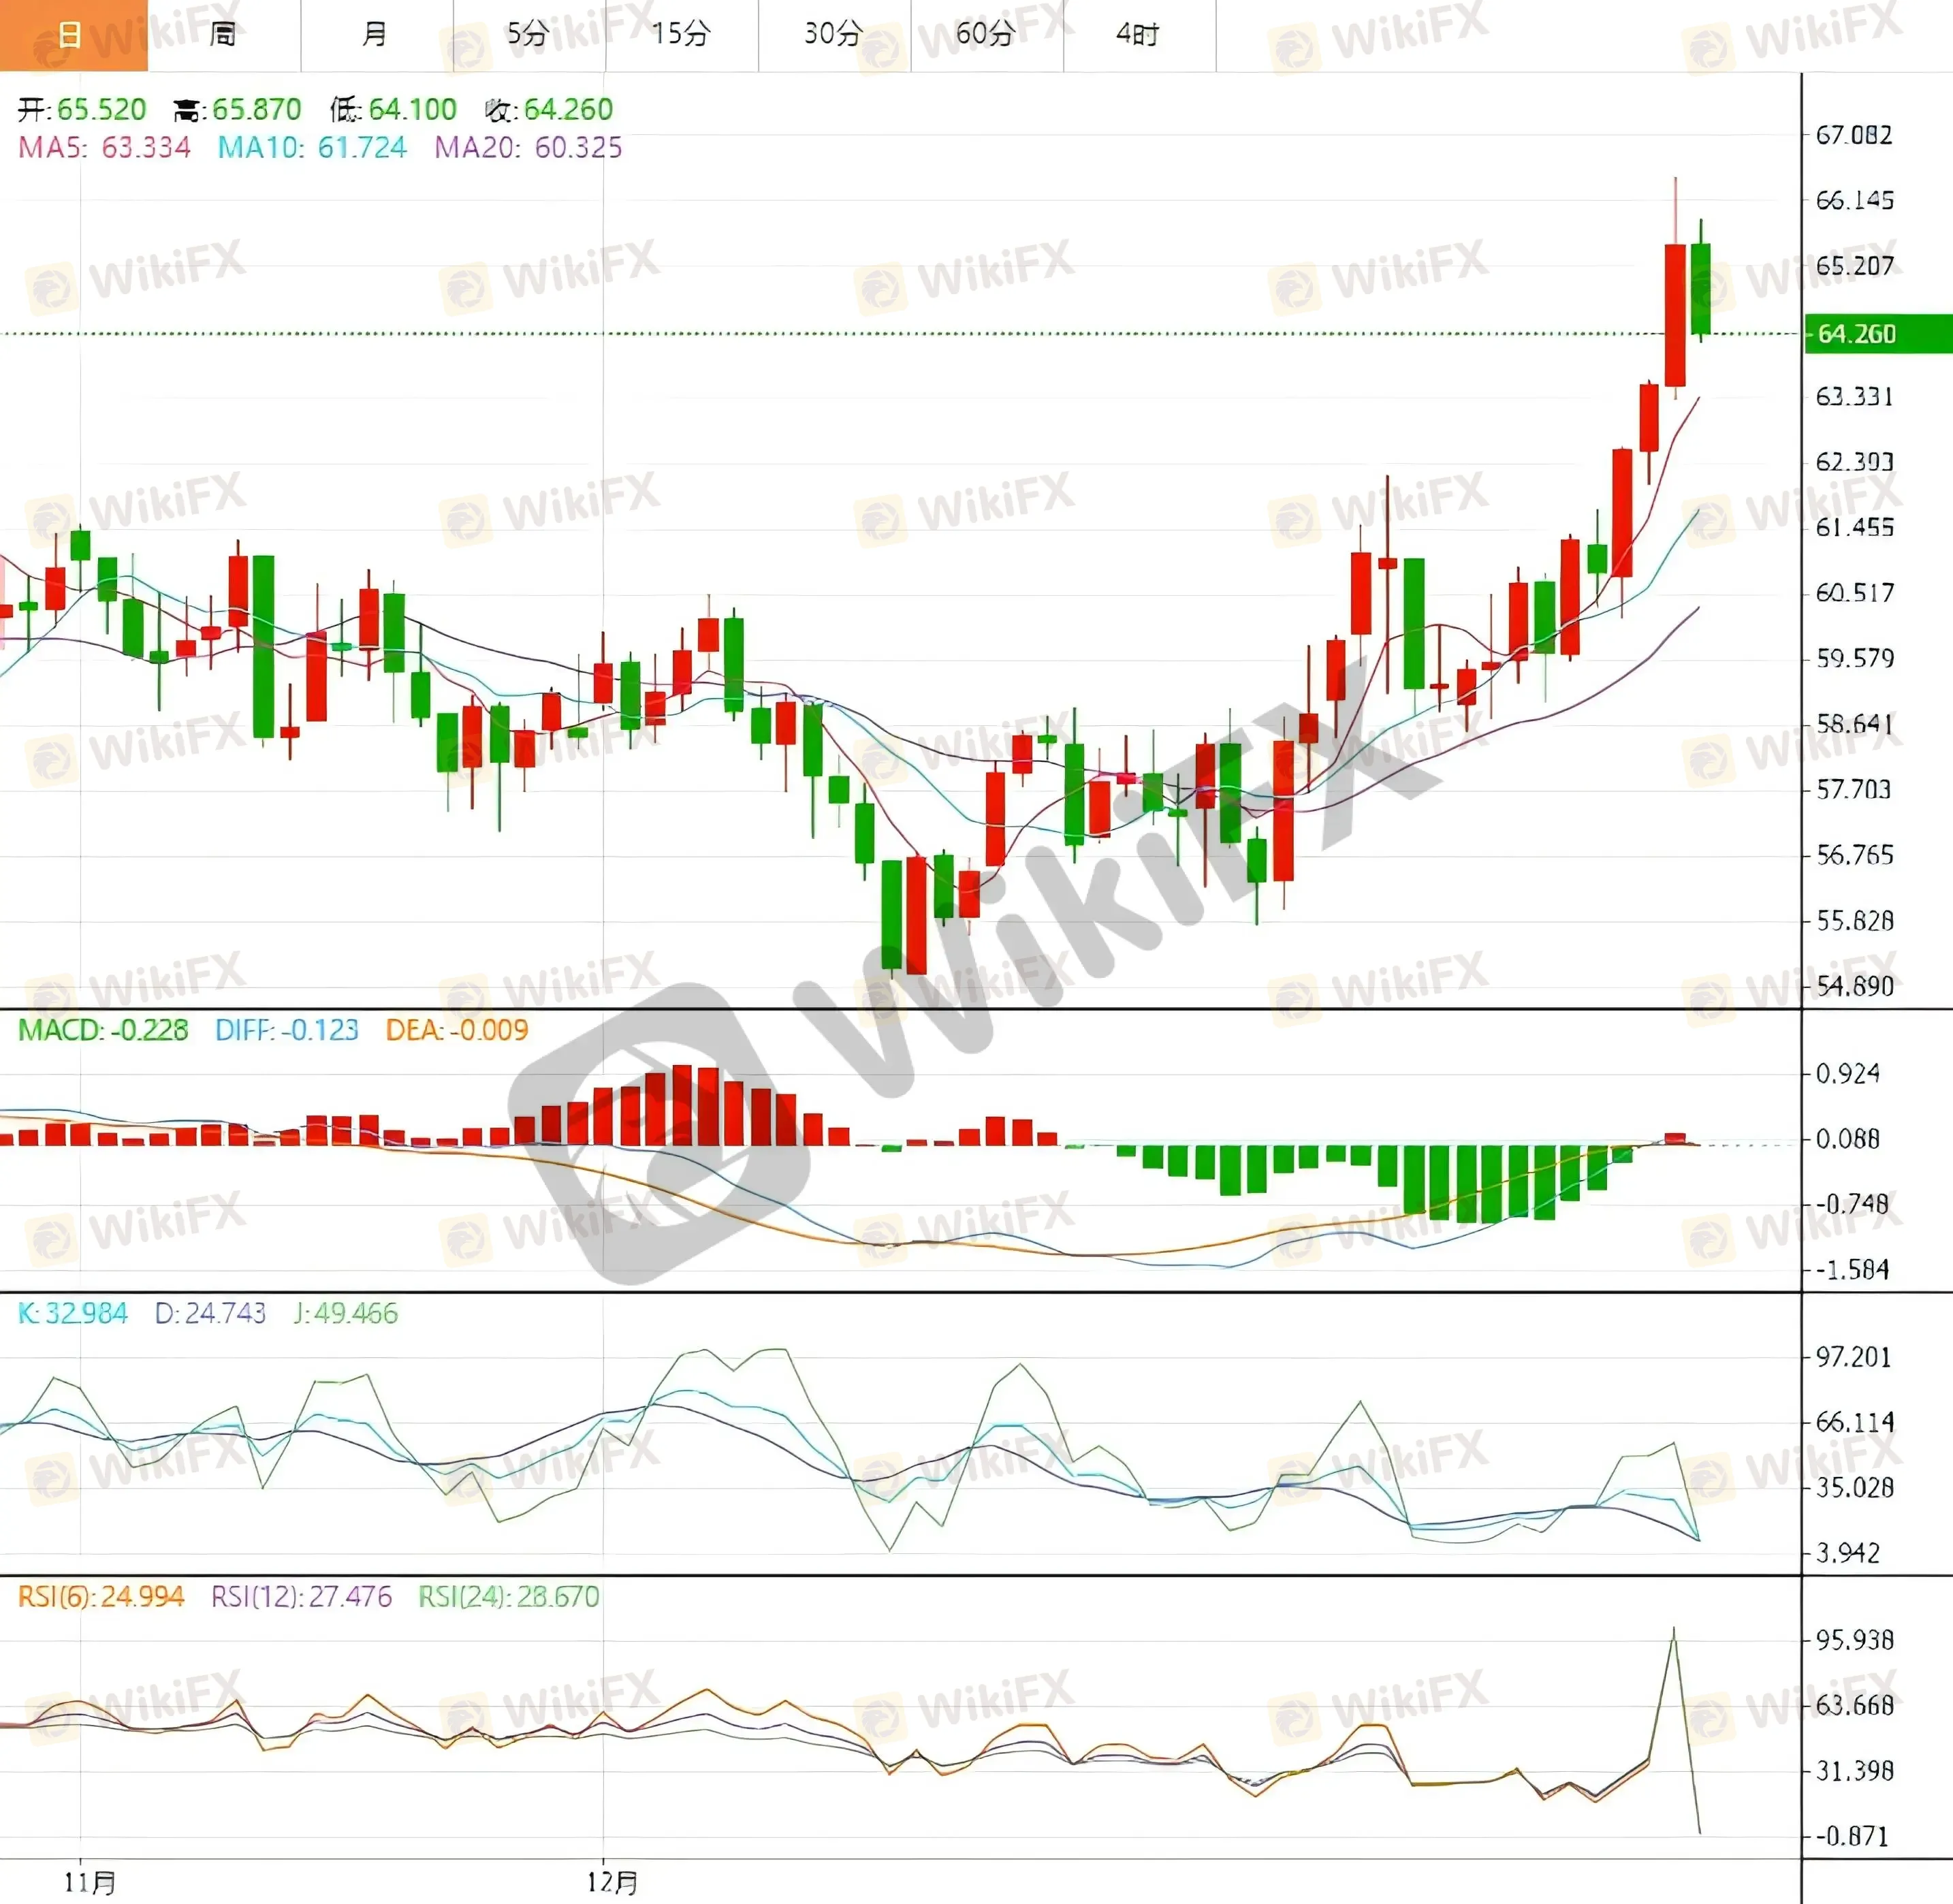
Task: Click the K 32.984 KDJ label
Action: coord(72,1313)
